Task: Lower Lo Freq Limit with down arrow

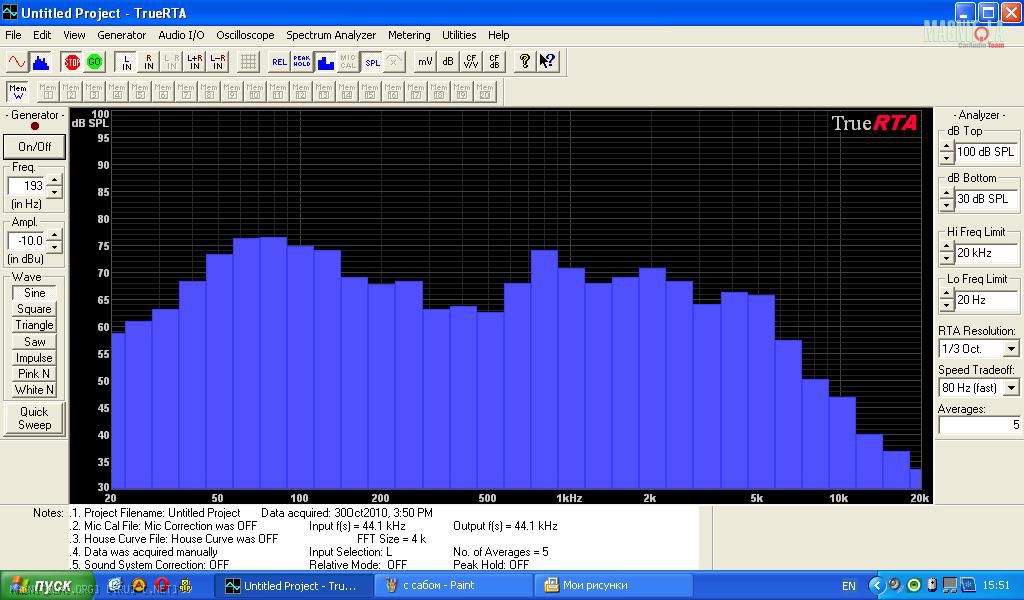Action: click(947, 306)
